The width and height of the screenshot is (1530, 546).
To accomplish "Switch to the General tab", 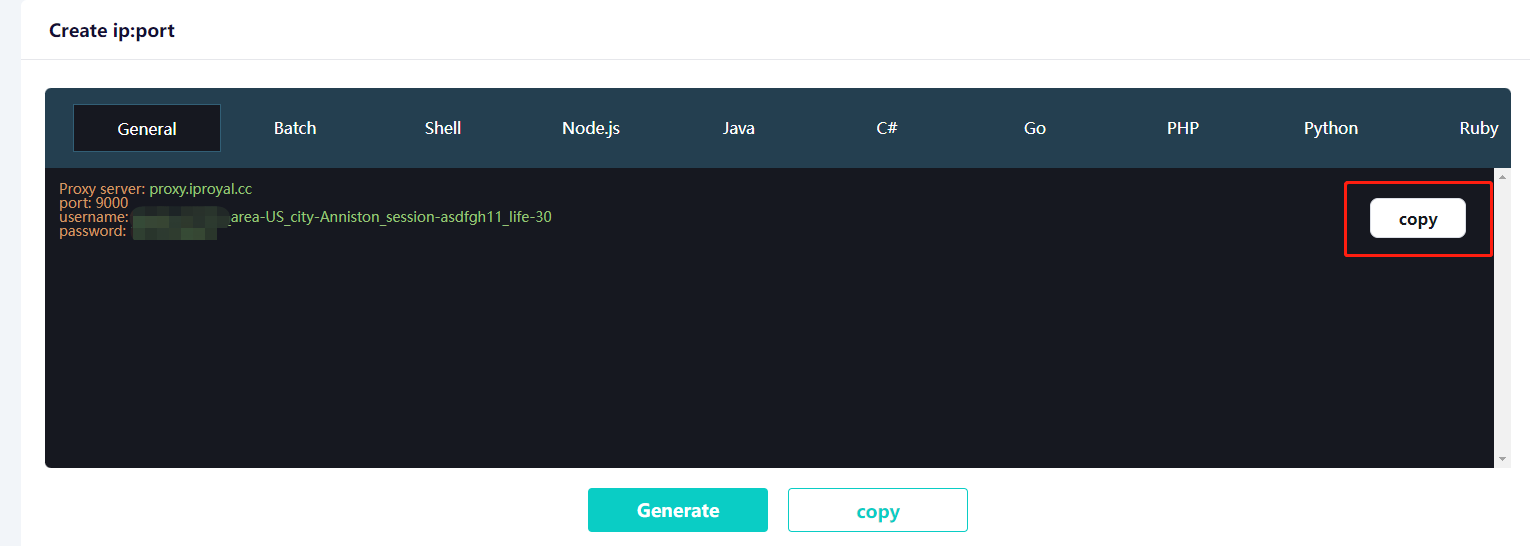I will (x=147, y=128).
